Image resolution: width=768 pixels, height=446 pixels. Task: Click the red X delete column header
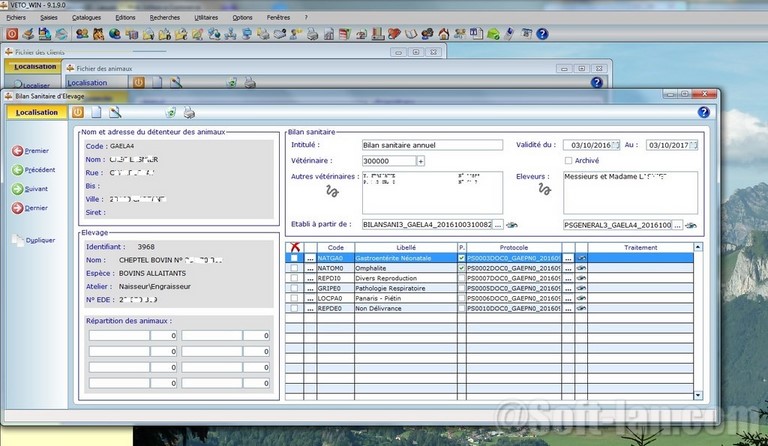tap(294, 247)
